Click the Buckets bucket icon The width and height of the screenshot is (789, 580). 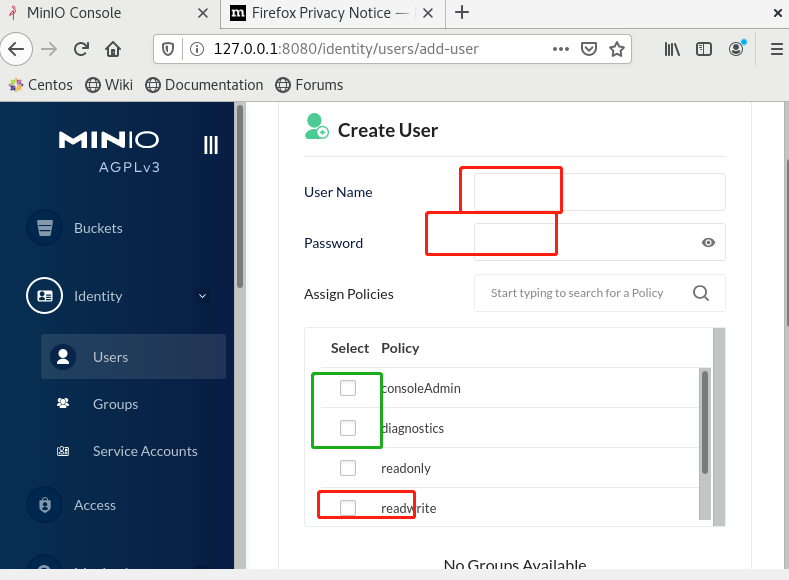[45, 228]
